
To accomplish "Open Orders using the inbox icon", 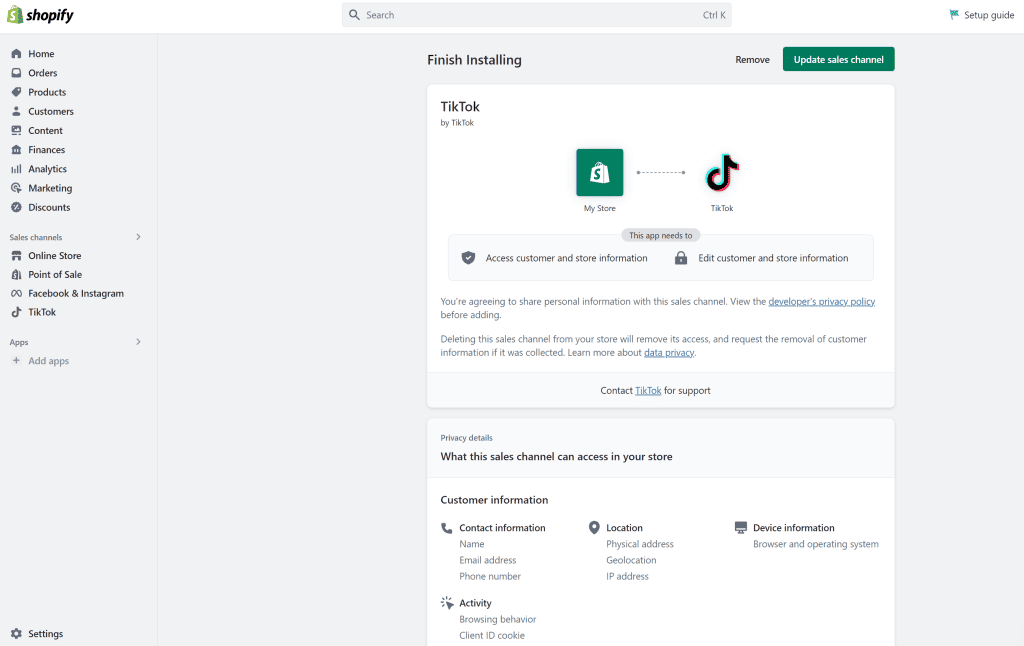I will [x=16, y=73].
